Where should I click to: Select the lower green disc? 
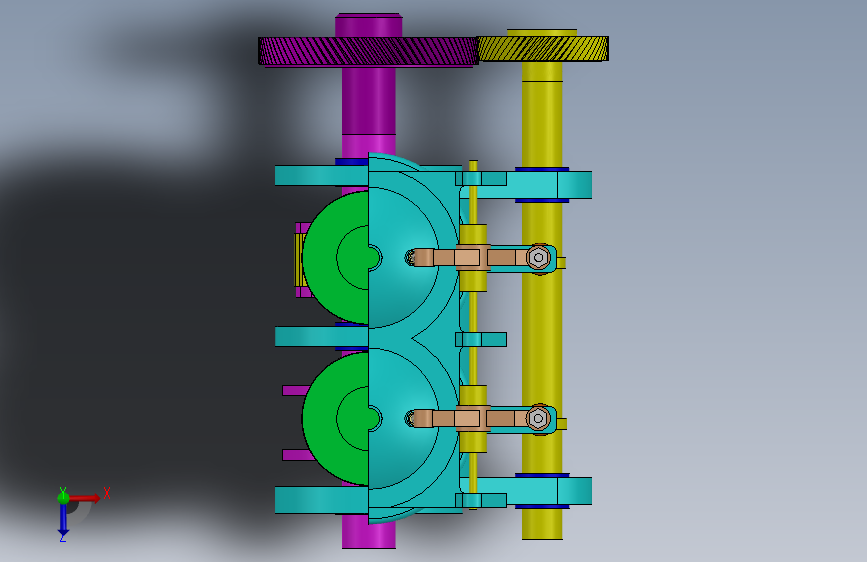(336, 418)
